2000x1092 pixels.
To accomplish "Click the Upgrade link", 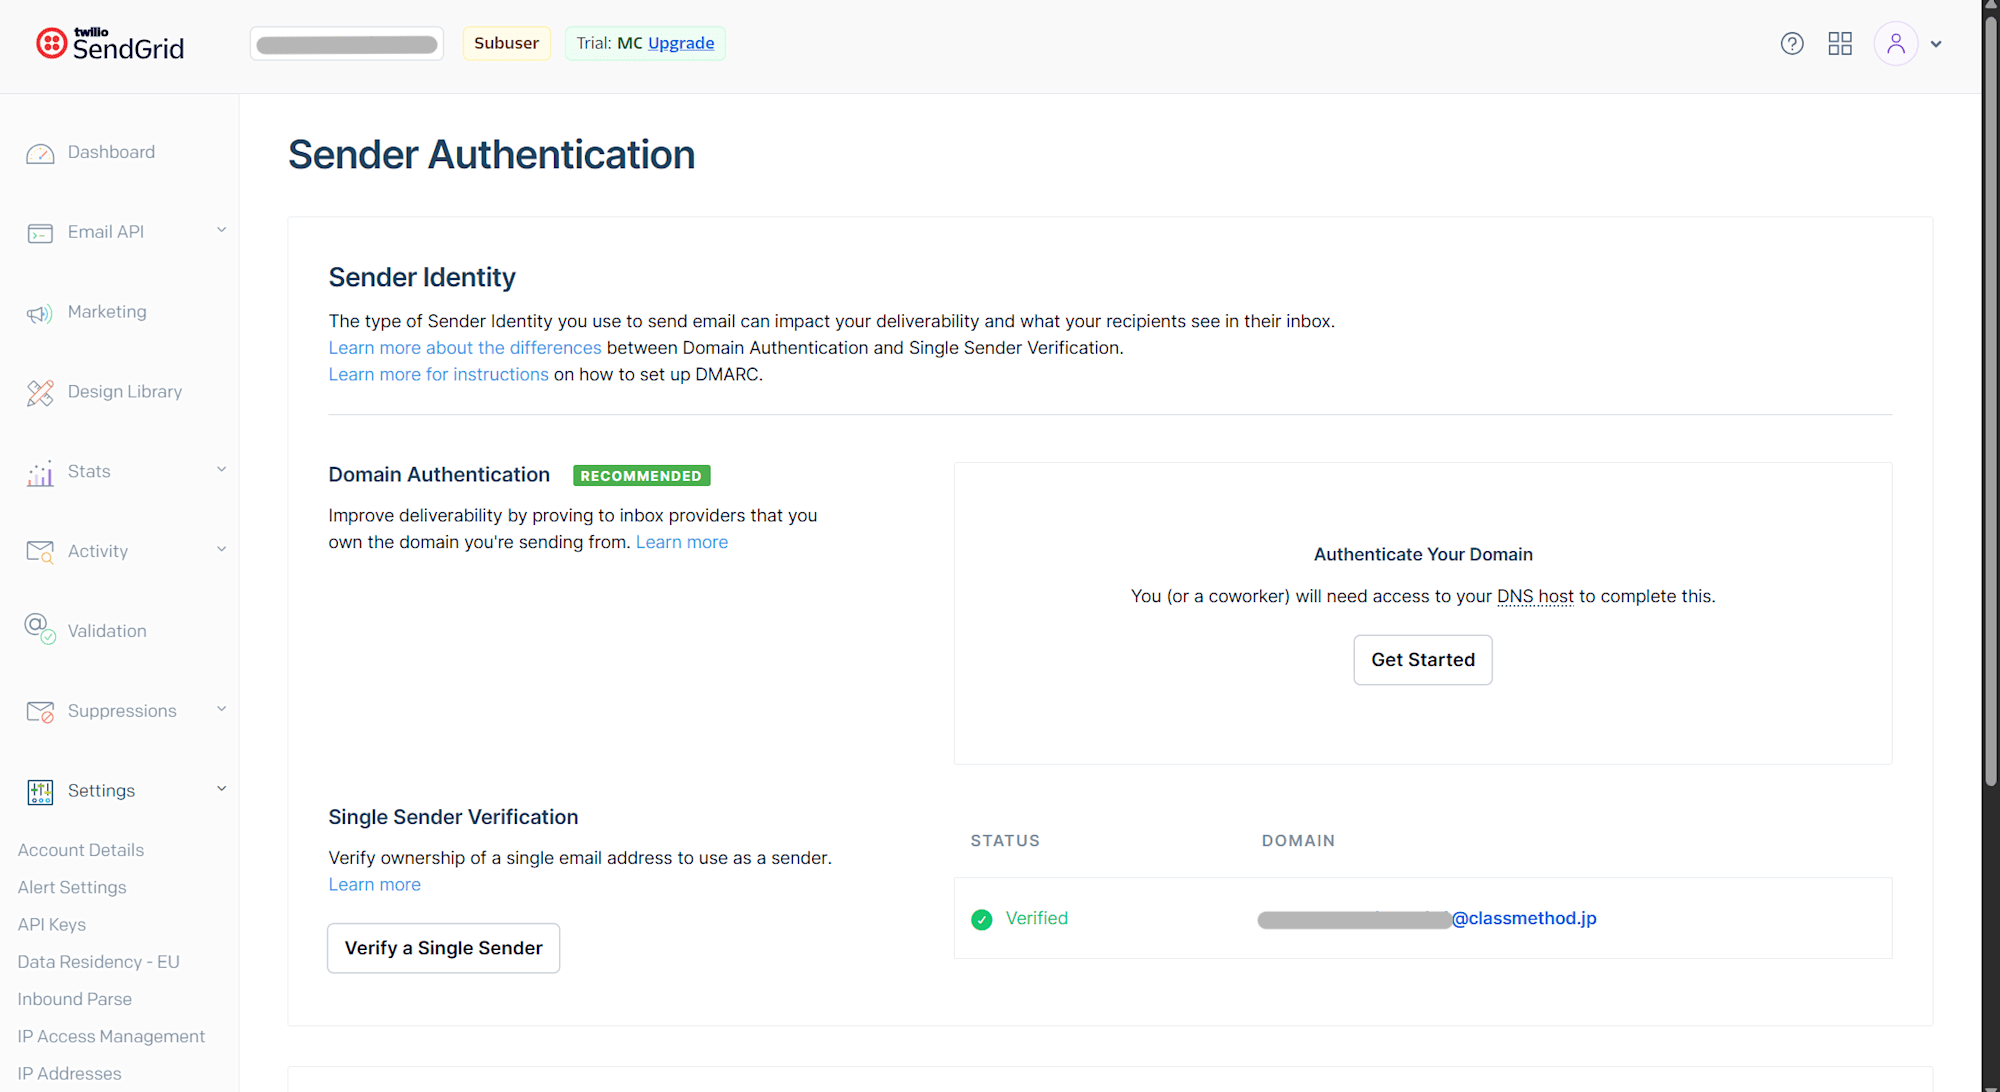I will [x=681, y=43].
